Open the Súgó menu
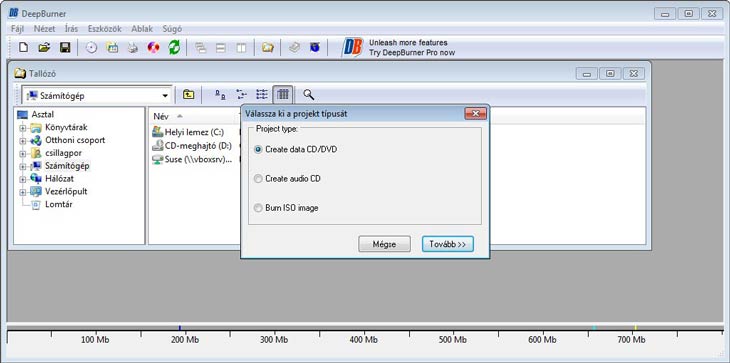 point(172,29)
